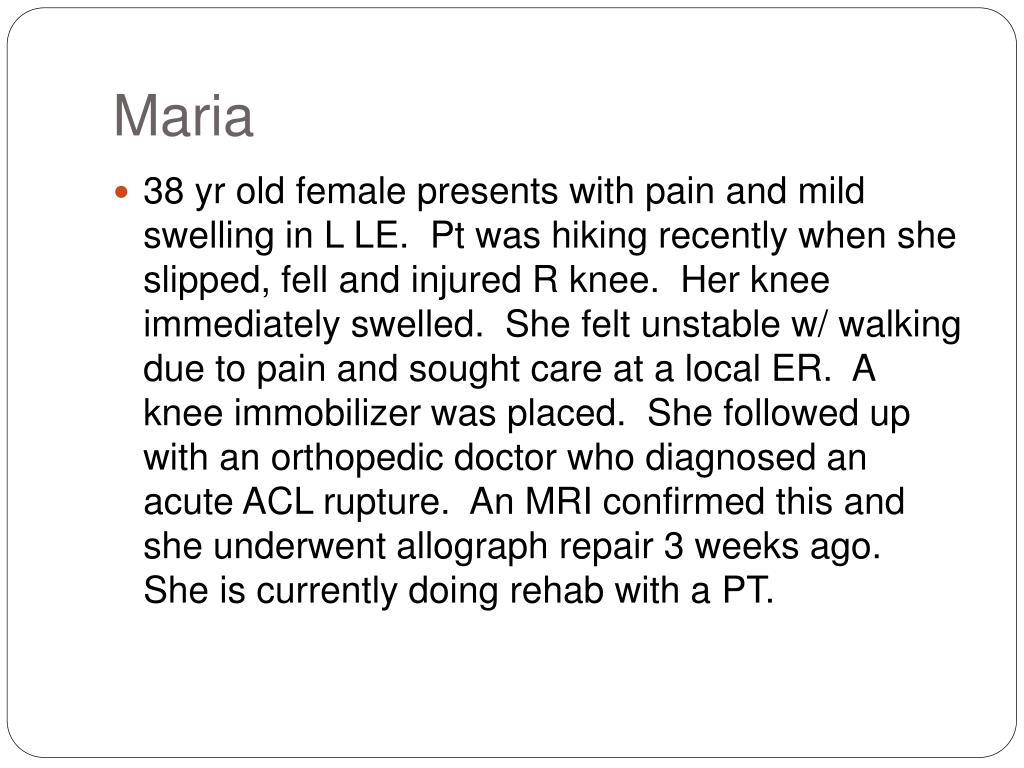
Task: Click the words "She is currently"
Action: point(270,591)
